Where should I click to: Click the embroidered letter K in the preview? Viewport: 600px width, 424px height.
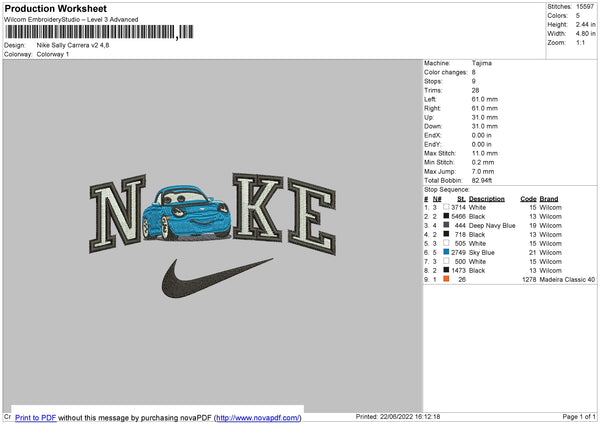(x=258, y=207)
